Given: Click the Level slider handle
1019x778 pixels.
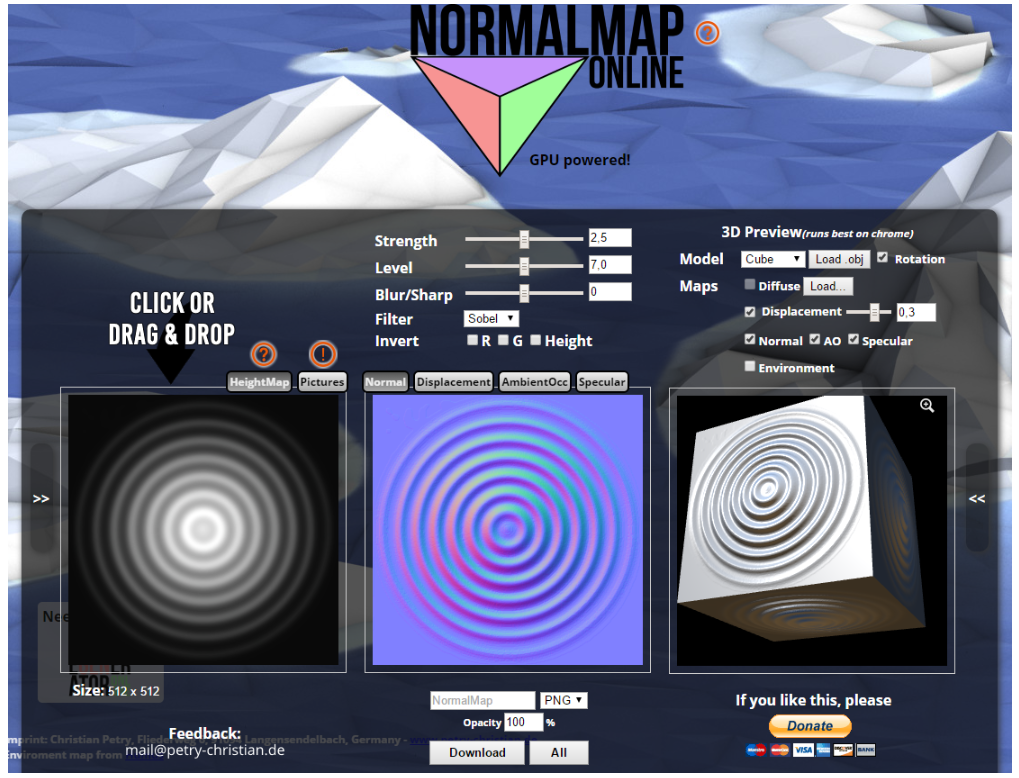Looking at the screenshot, I should click(524, 266).
